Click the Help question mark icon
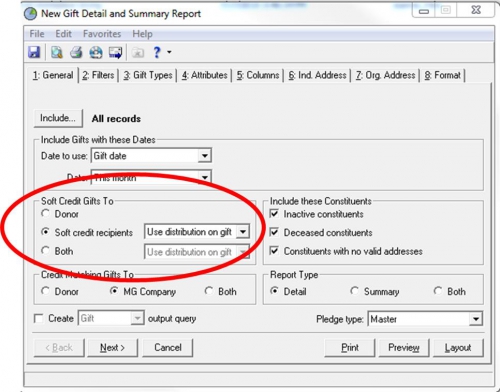Image resolution: width=500 pixels, height=392 pixels. pyautogui.click(x=157, y=52)
